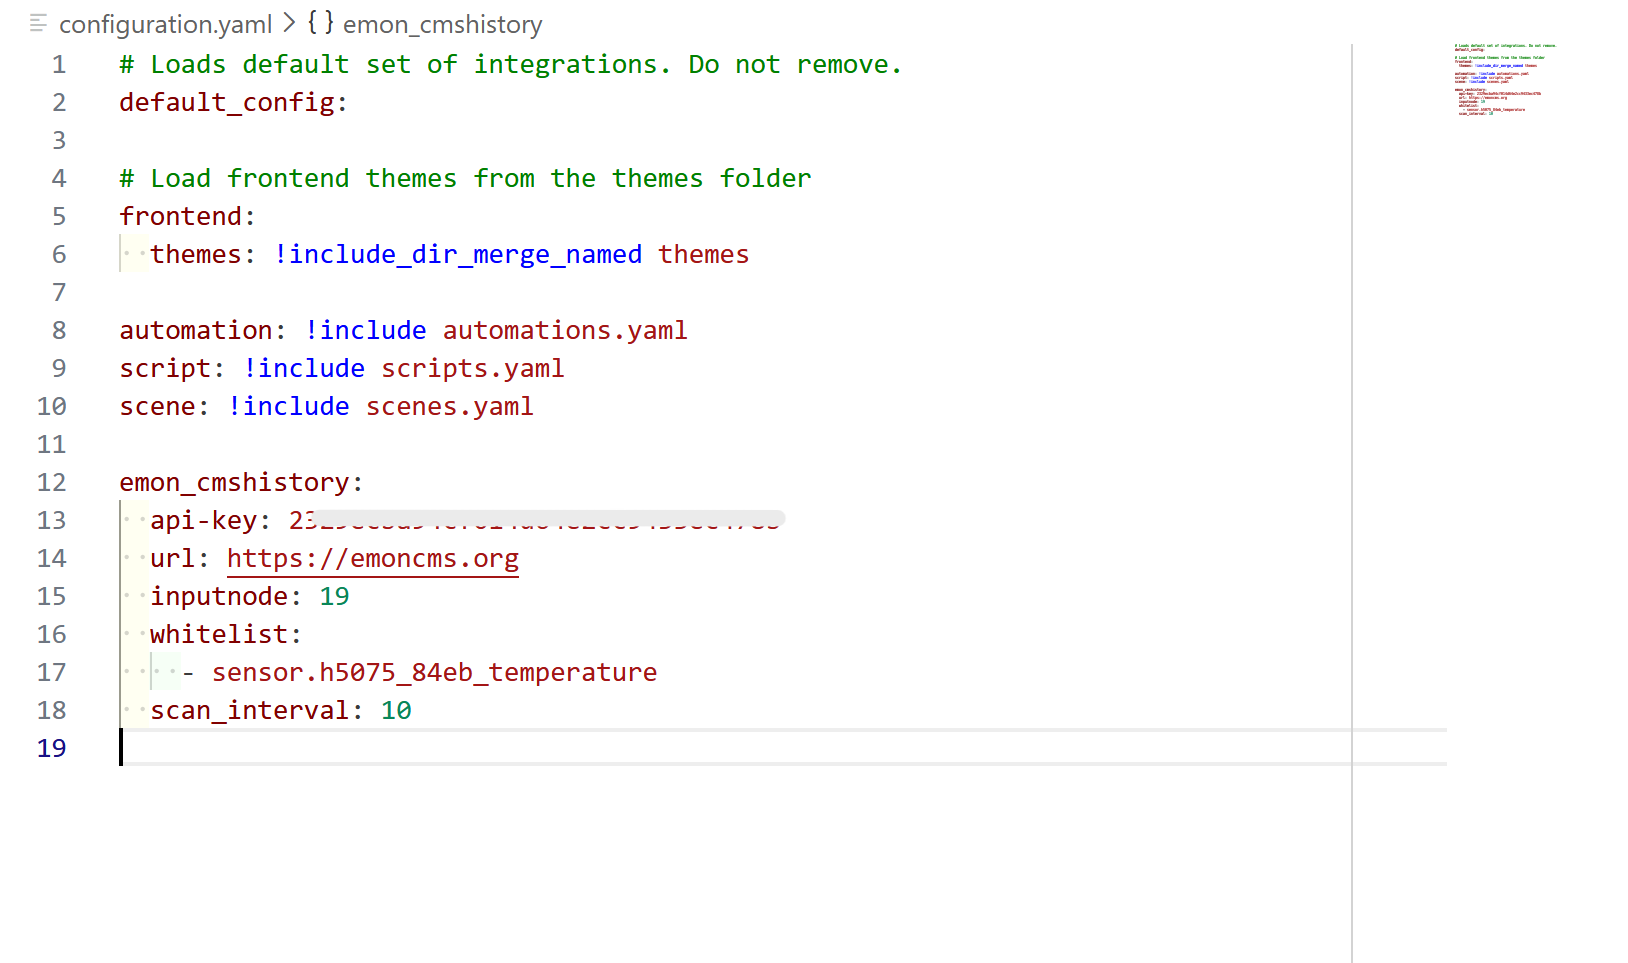
Task: Click the automations.yaml filename
Action: point(564,331)
